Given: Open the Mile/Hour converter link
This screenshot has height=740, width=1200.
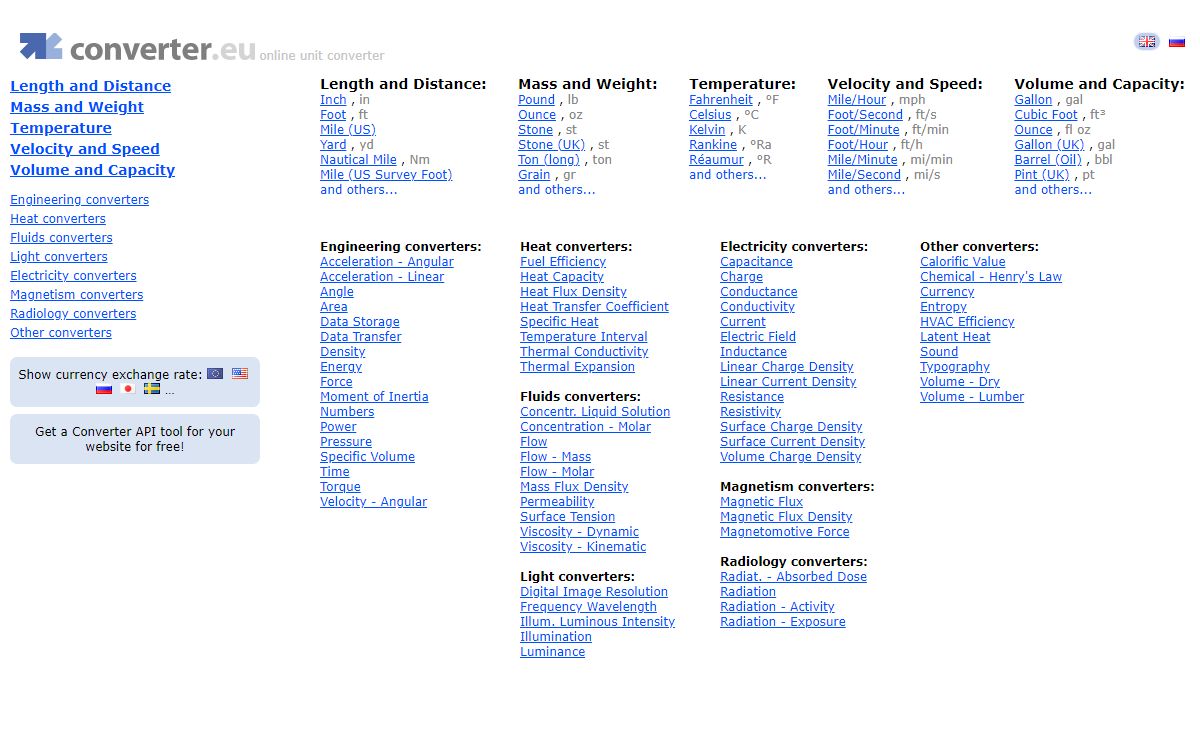Looking at the screenshot, I should click(857, 100).
